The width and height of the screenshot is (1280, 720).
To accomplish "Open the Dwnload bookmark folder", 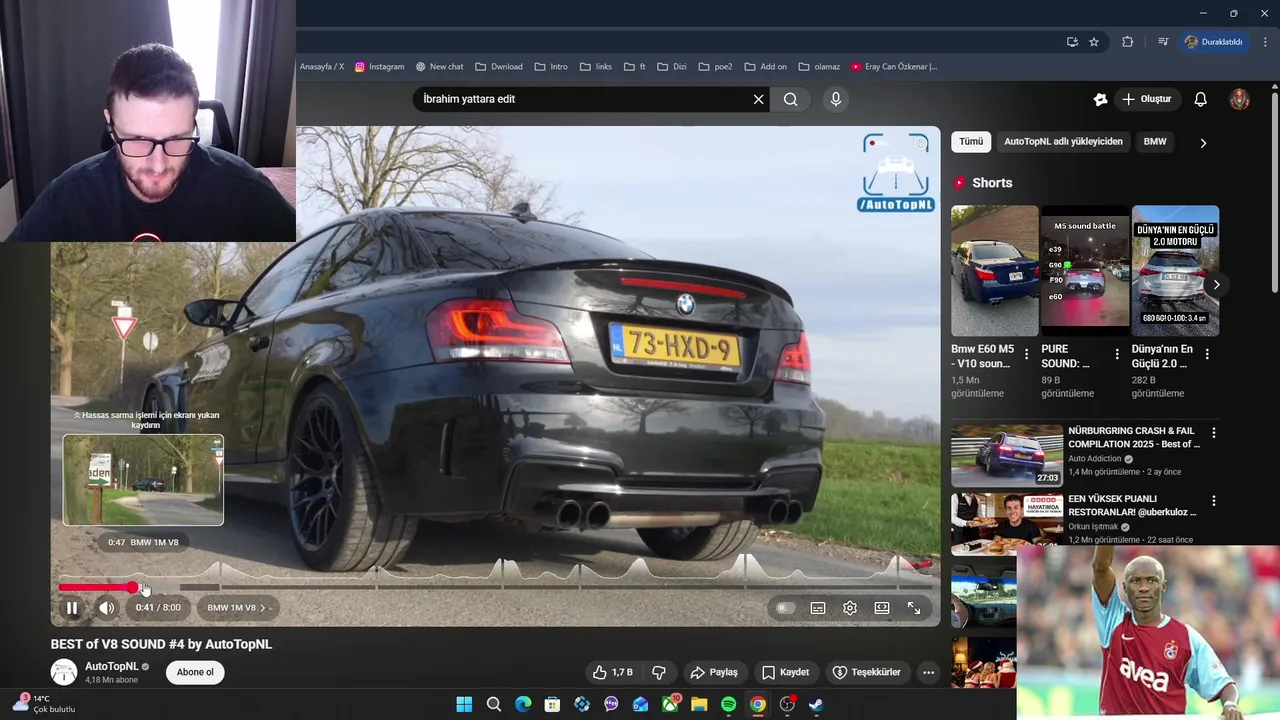I will [499, 67].
